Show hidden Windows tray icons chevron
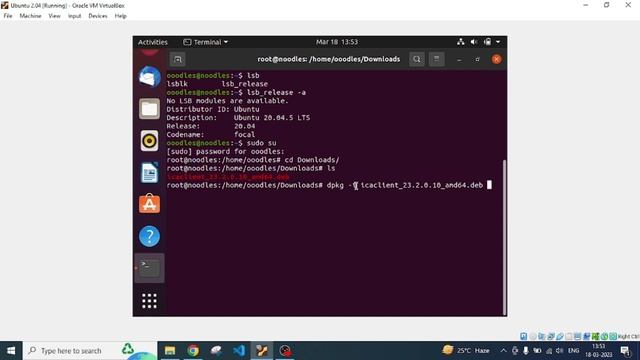The width and height of the screenshot is (640, 360). (x=503, y=351)
